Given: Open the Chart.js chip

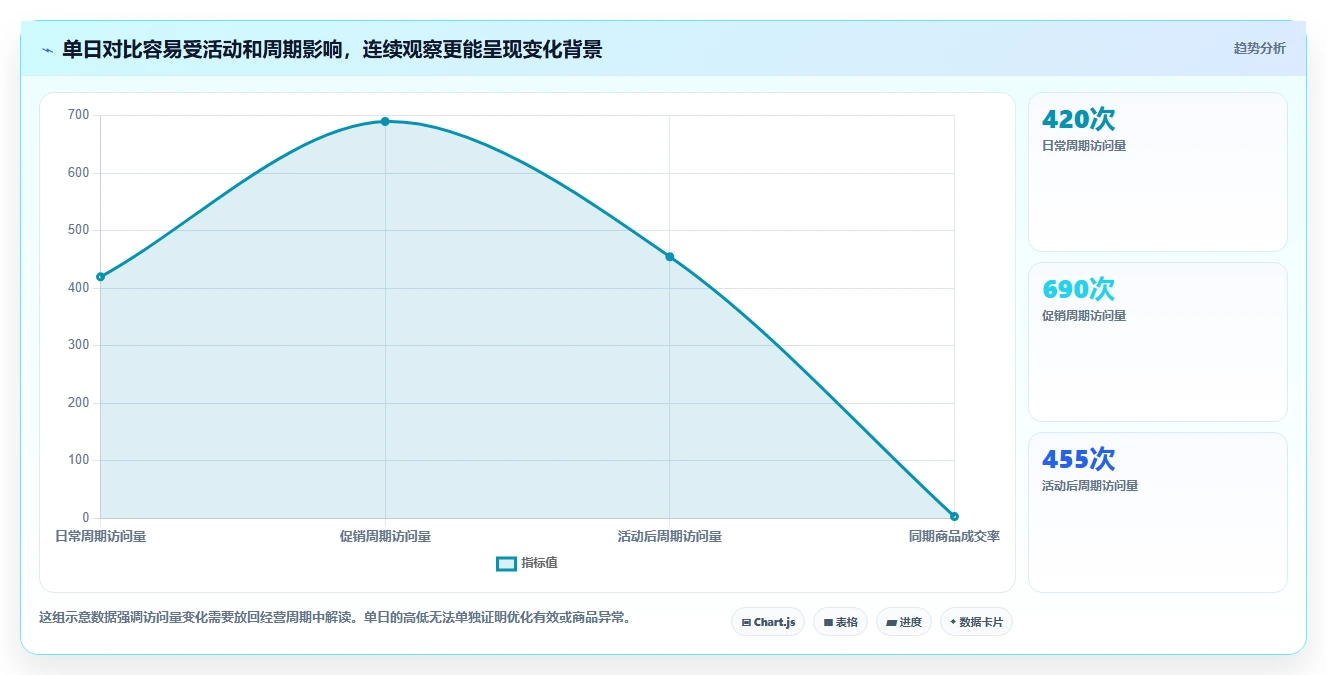Looking at the screenshot, I should click(768, 622).
